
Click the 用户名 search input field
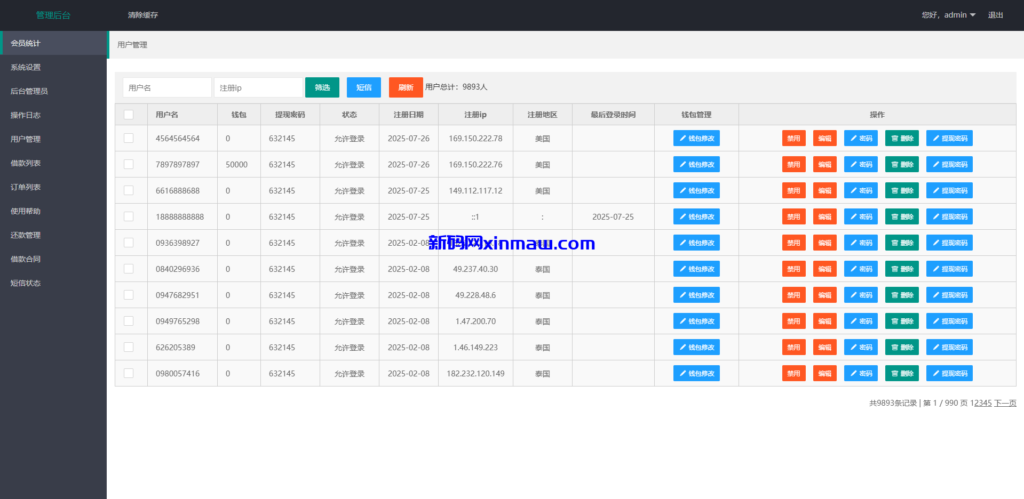(x=166, y=88)
